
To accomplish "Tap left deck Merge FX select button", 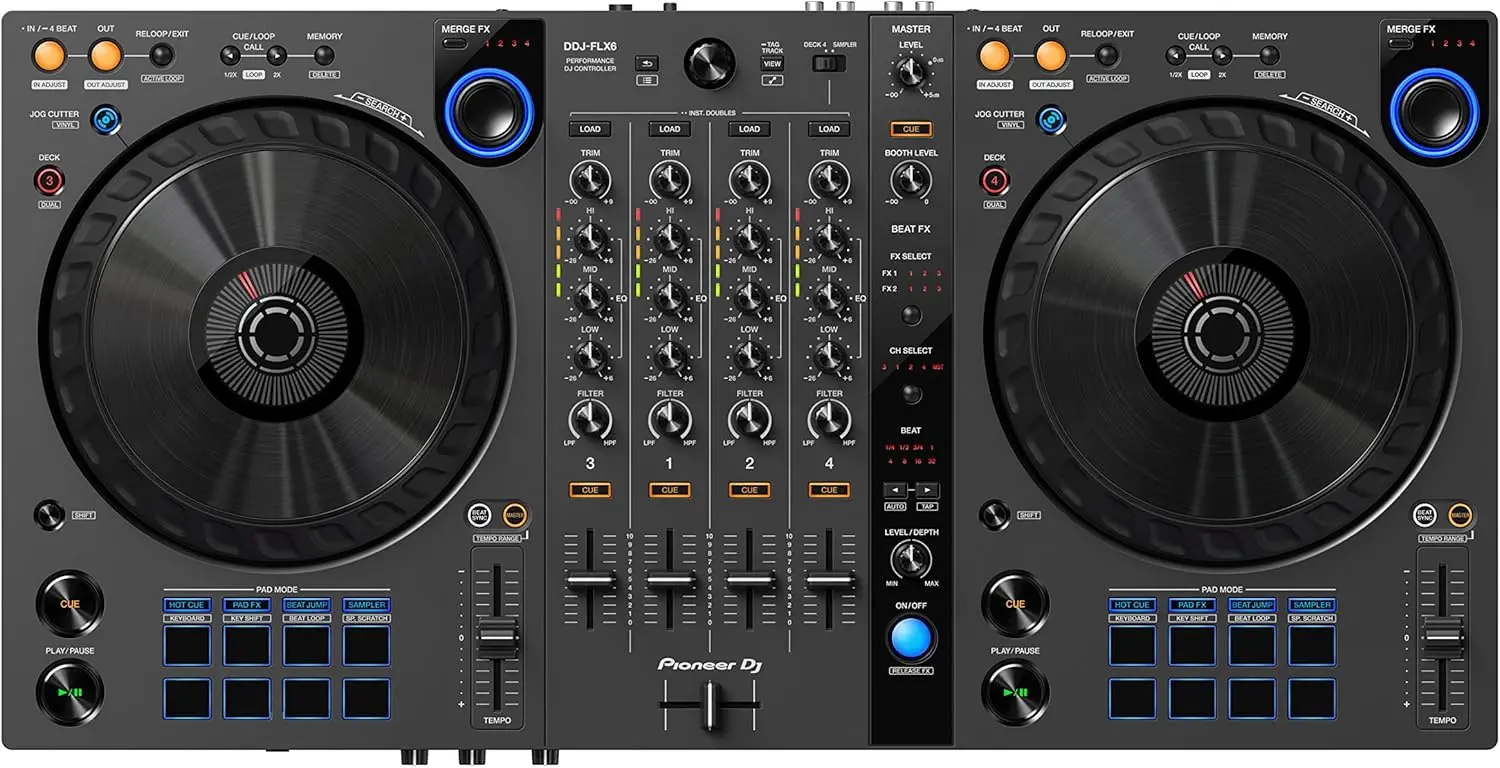I will pyautogui.click(x=455, y=44).
